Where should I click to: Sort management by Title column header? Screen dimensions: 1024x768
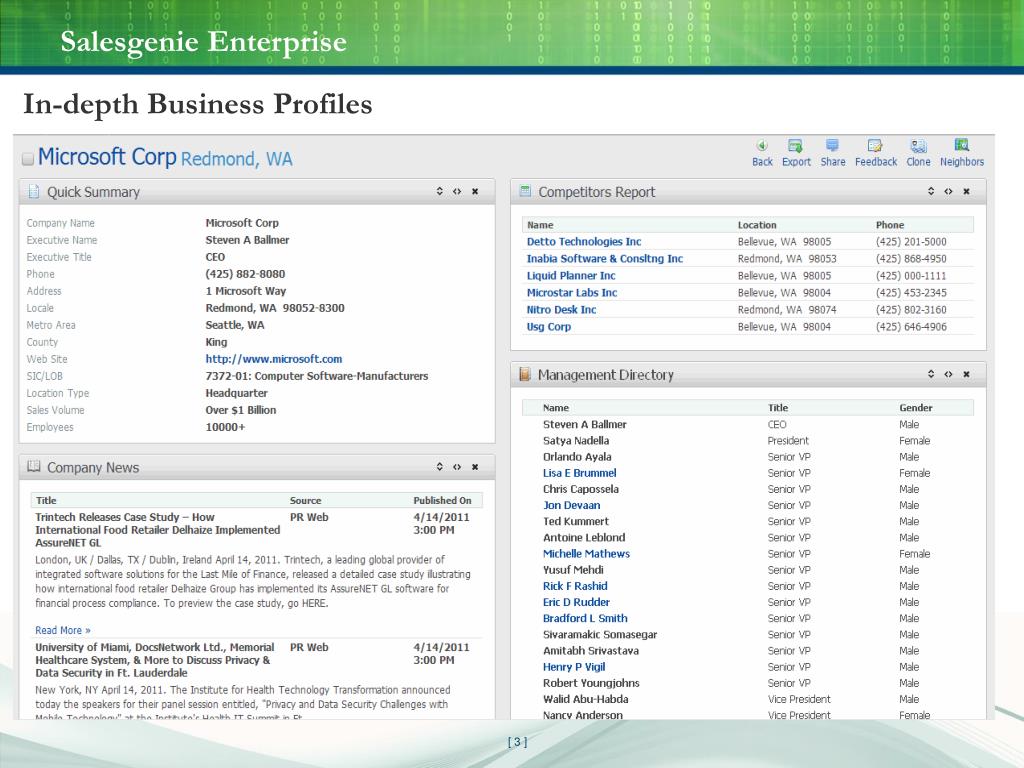(x=778, y=408)
